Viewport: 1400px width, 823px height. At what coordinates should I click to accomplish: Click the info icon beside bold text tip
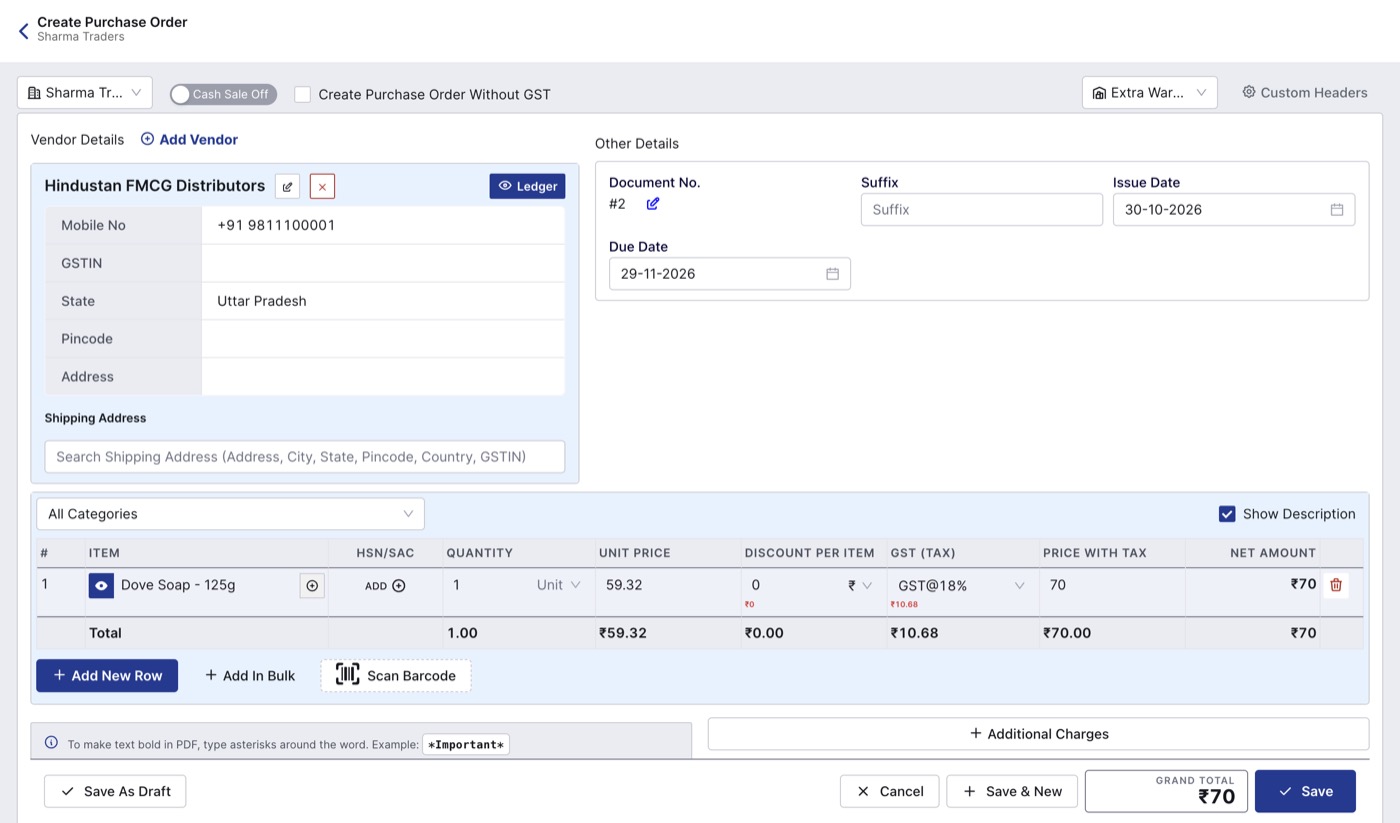52,743
